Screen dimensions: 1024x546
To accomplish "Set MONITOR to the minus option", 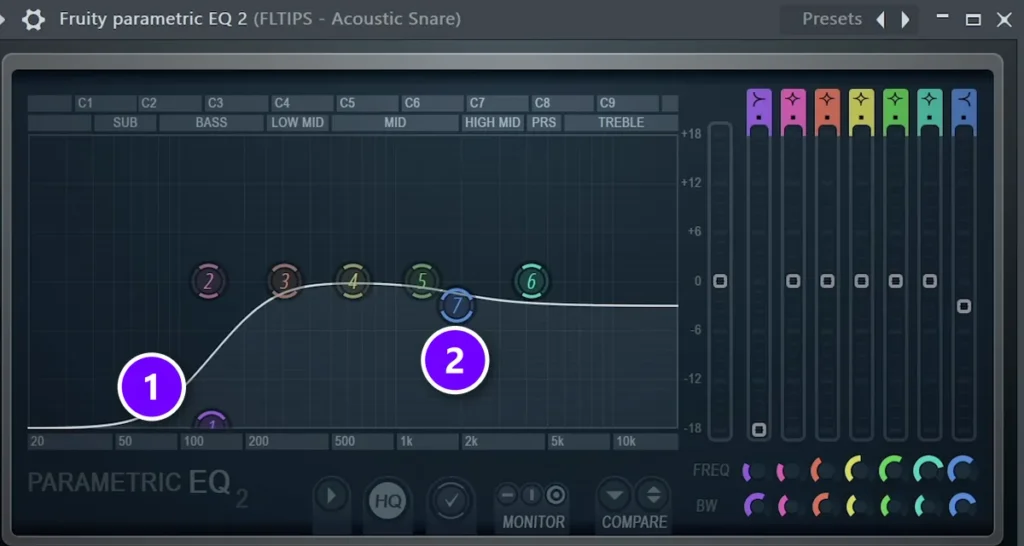I will click(507, 495).
